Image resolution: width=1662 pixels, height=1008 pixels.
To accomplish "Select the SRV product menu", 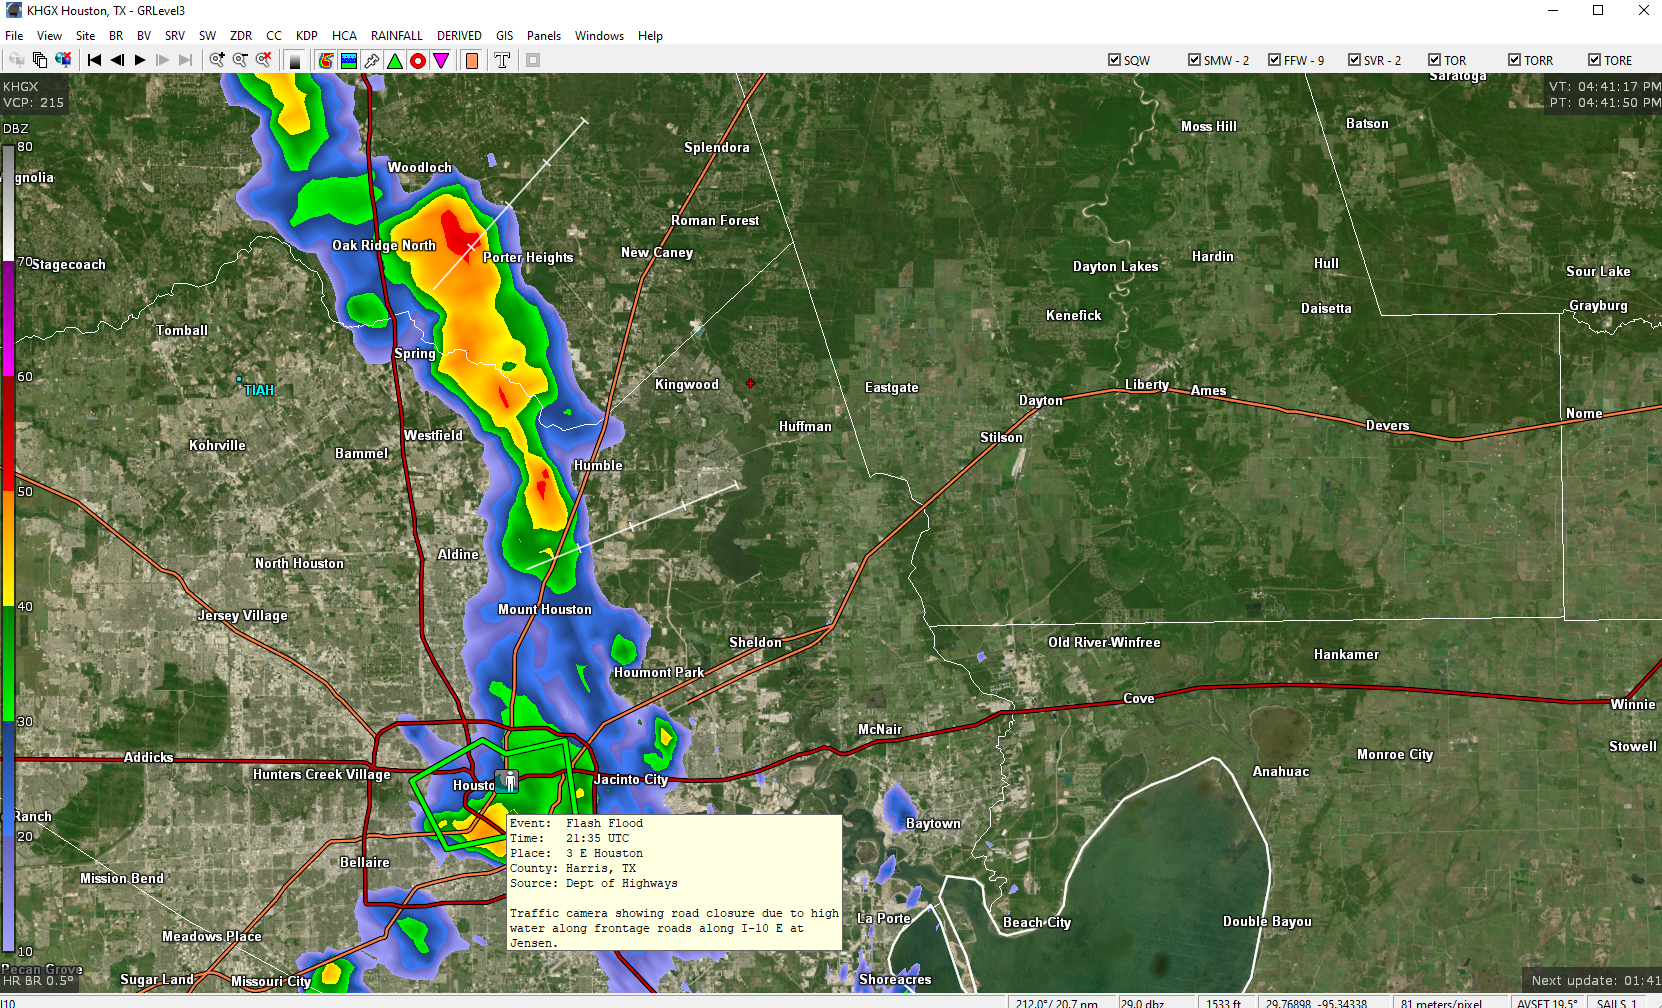I will [175, 36].
